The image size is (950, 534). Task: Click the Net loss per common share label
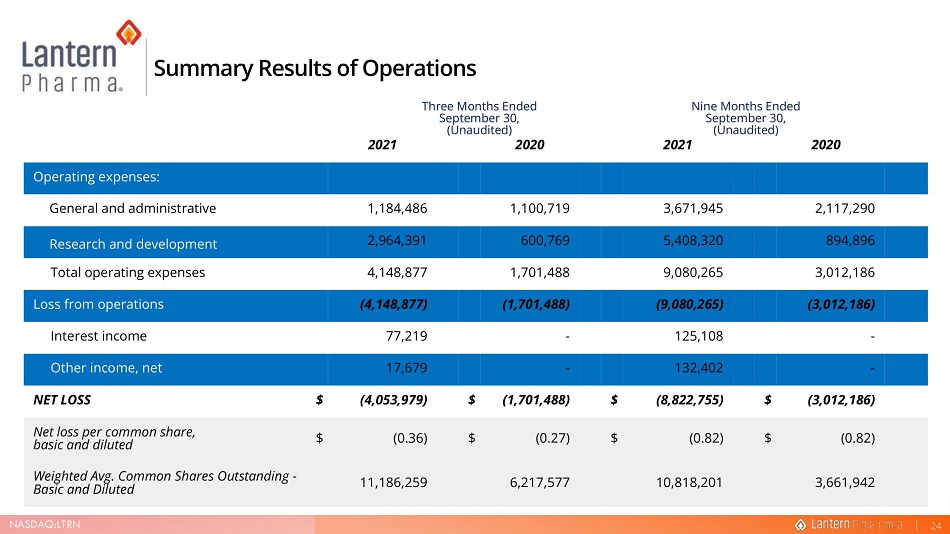114,438
